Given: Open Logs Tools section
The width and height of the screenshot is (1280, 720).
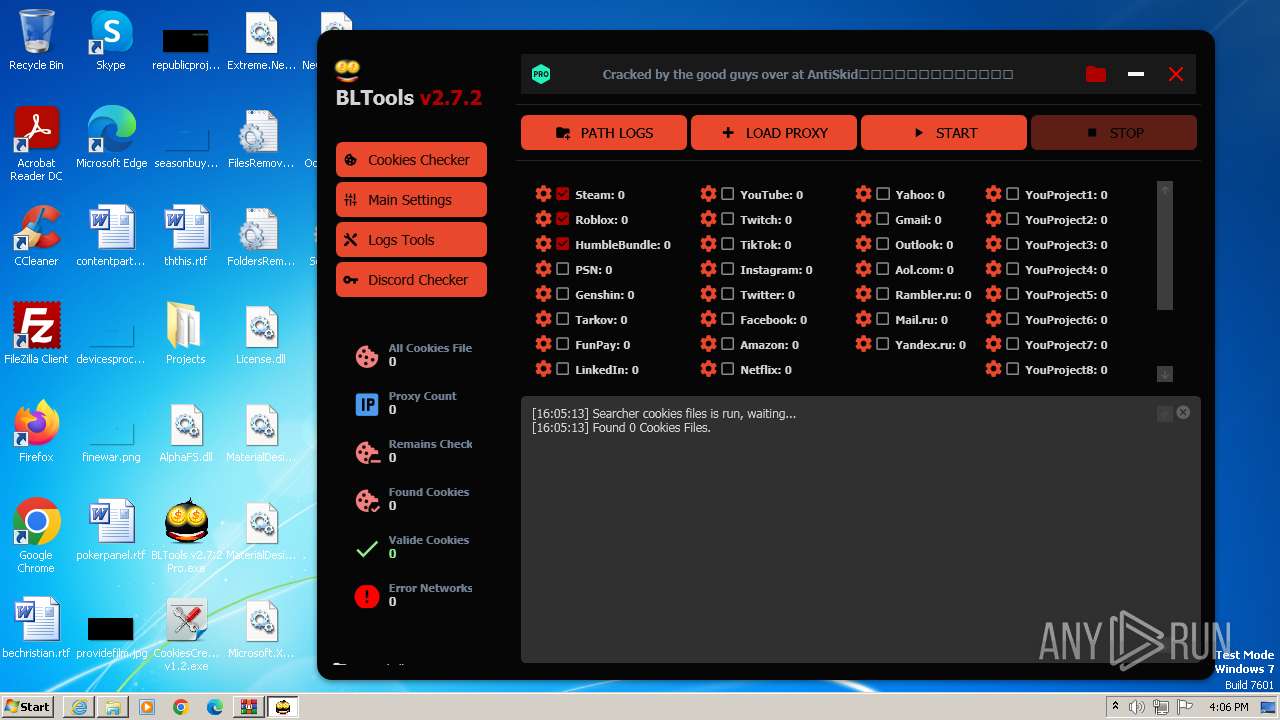Looking at the screenshot, I should 411,240.
